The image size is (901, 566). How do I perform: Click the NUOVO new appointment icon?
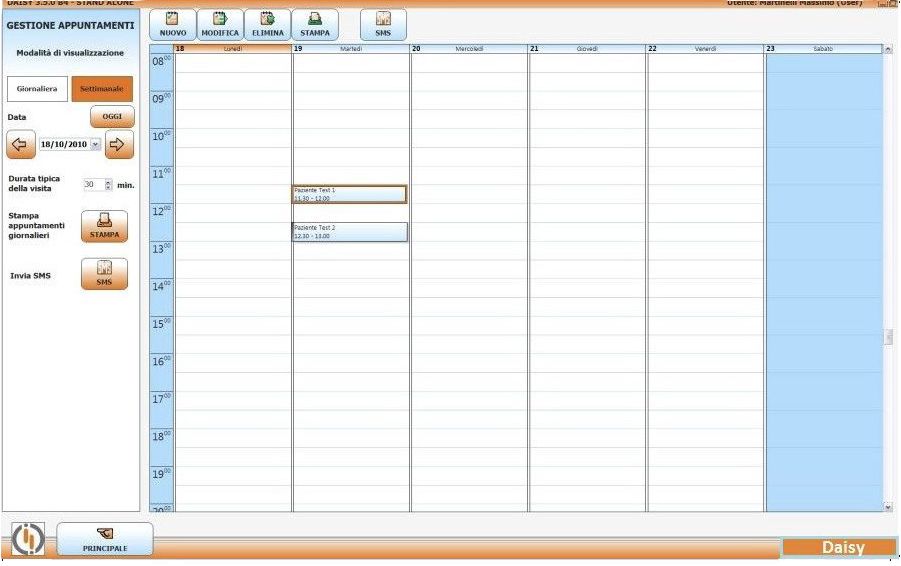pyautogui.click(x=172, y=19)
